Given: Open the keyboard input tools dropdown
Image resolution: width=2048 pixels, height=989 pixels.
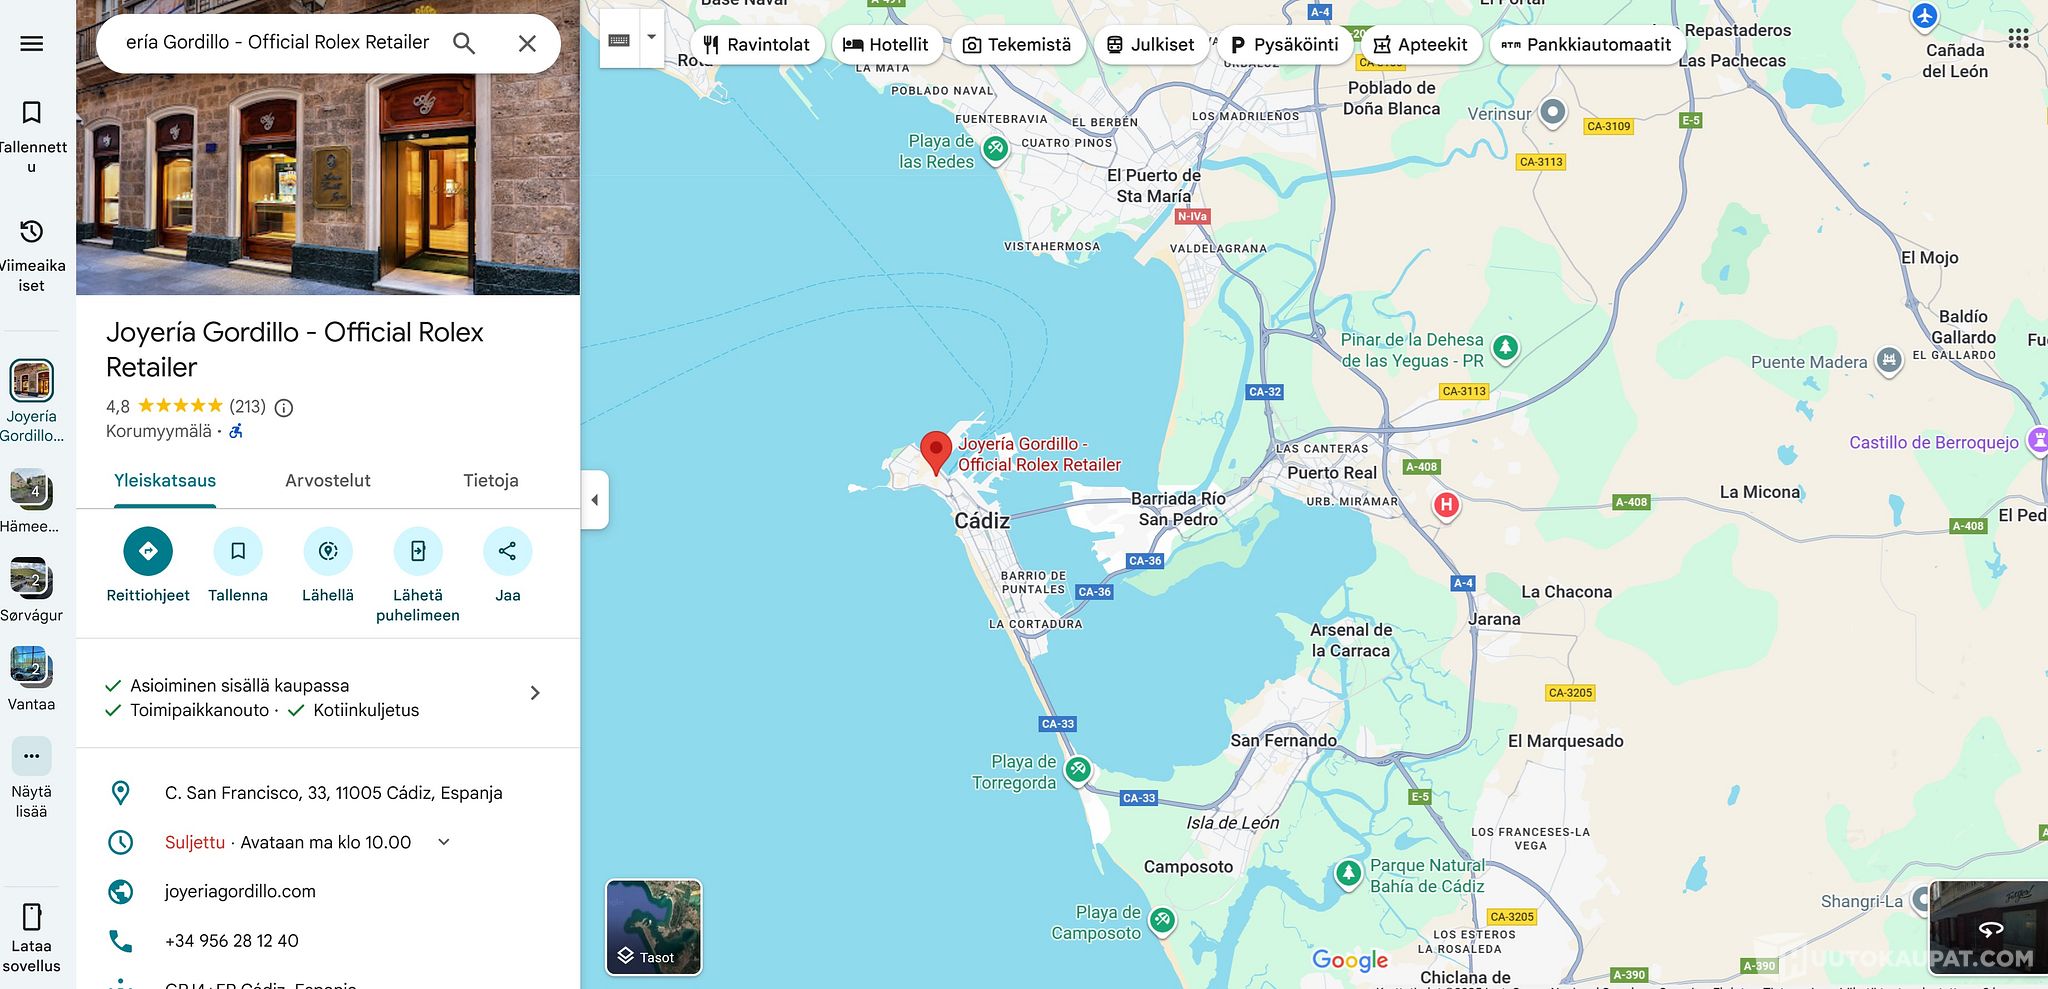Looking at the screenshot, I should click(651, 38).
